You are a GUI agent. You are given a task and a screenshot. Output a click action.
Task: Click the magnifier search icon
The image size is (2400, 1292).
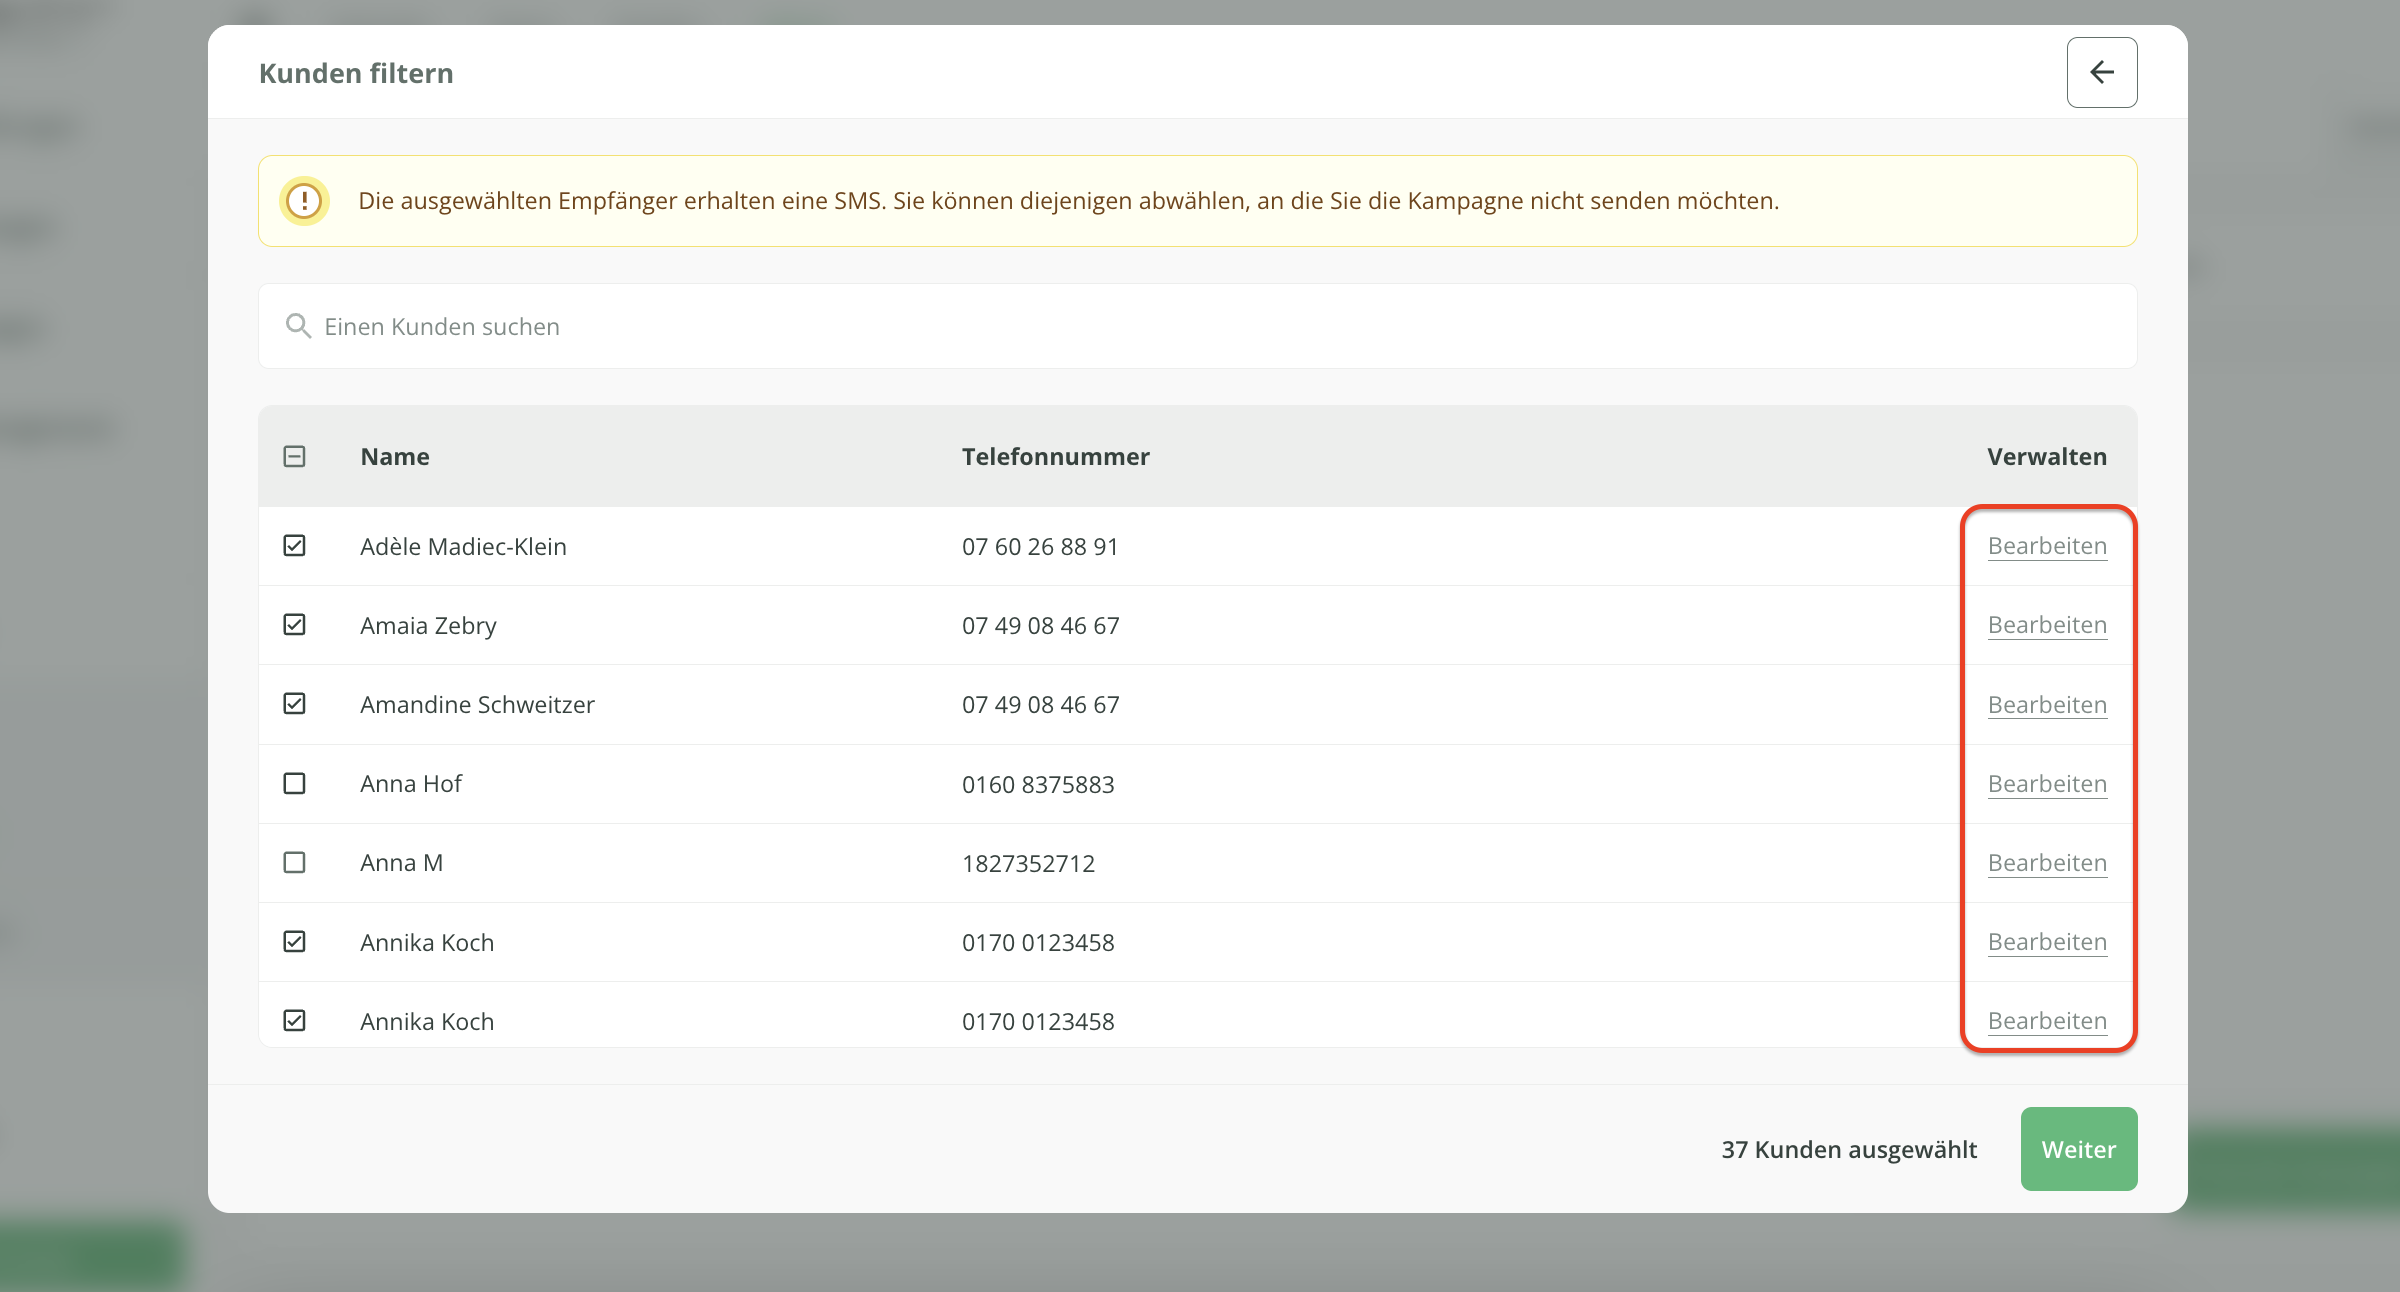coord(298,326)
